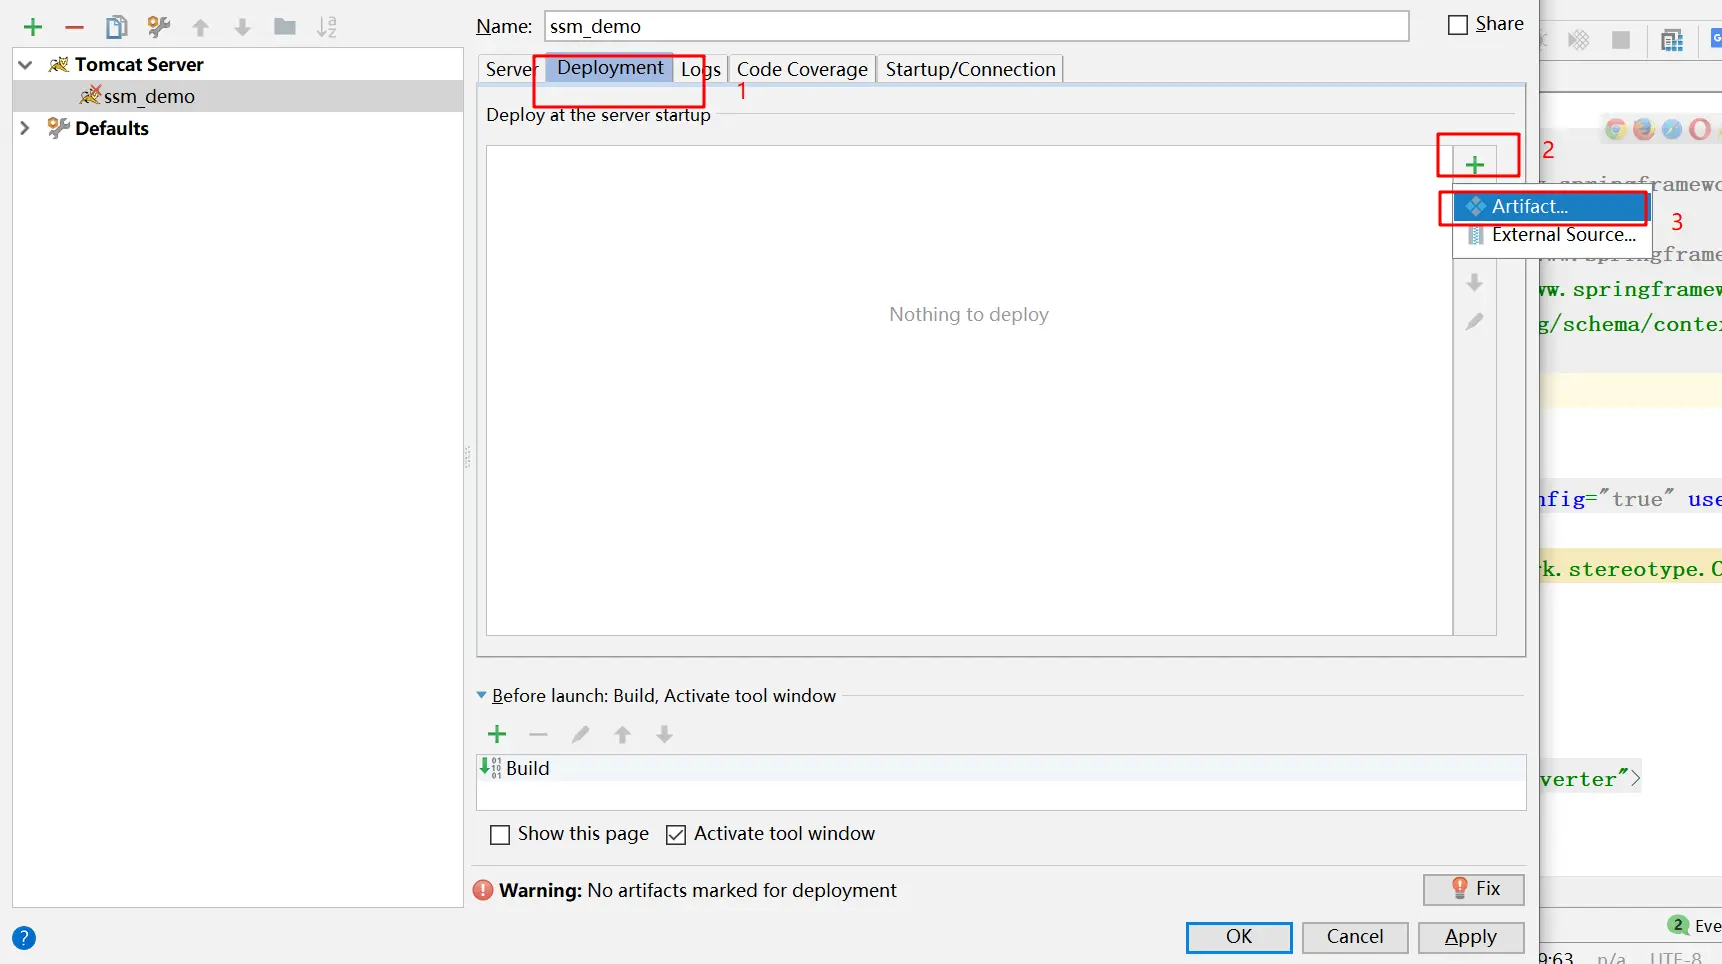Confirm with the OK button
The width and height of the screenshot is (1722, 964).
click(x=1239, y=937)
